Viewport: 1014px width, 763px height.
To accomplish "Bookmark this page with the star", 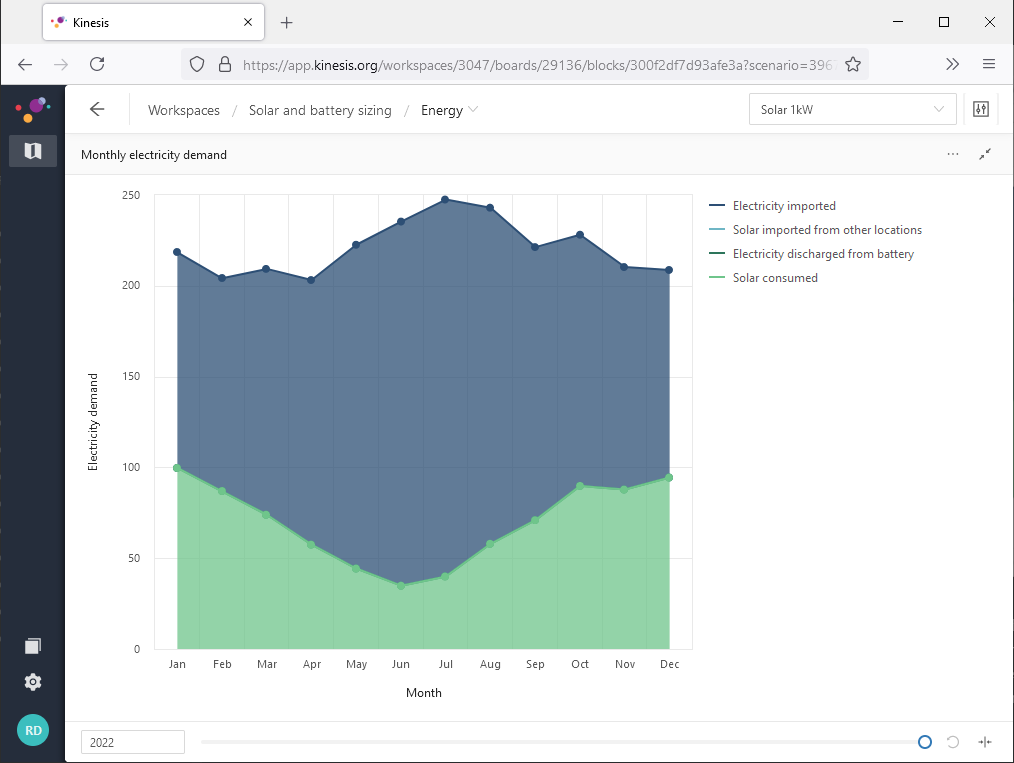I will pyautogui.click(x=853, y=64).
